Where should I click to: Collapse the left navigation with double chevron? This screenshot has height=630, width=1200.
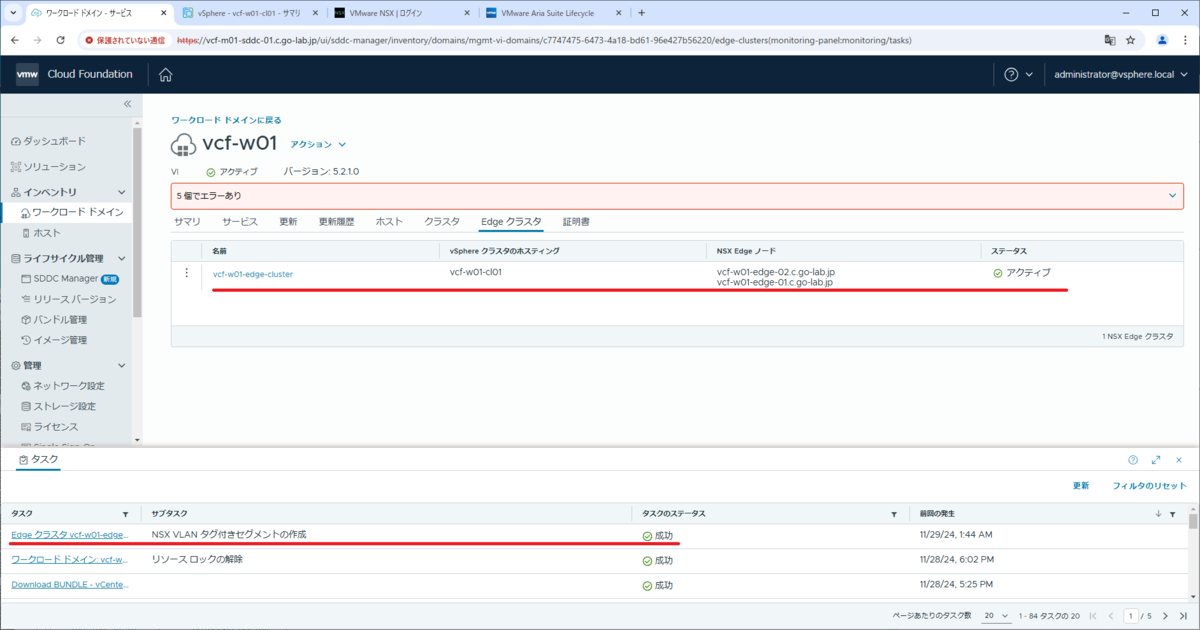(x=127, y=105)
